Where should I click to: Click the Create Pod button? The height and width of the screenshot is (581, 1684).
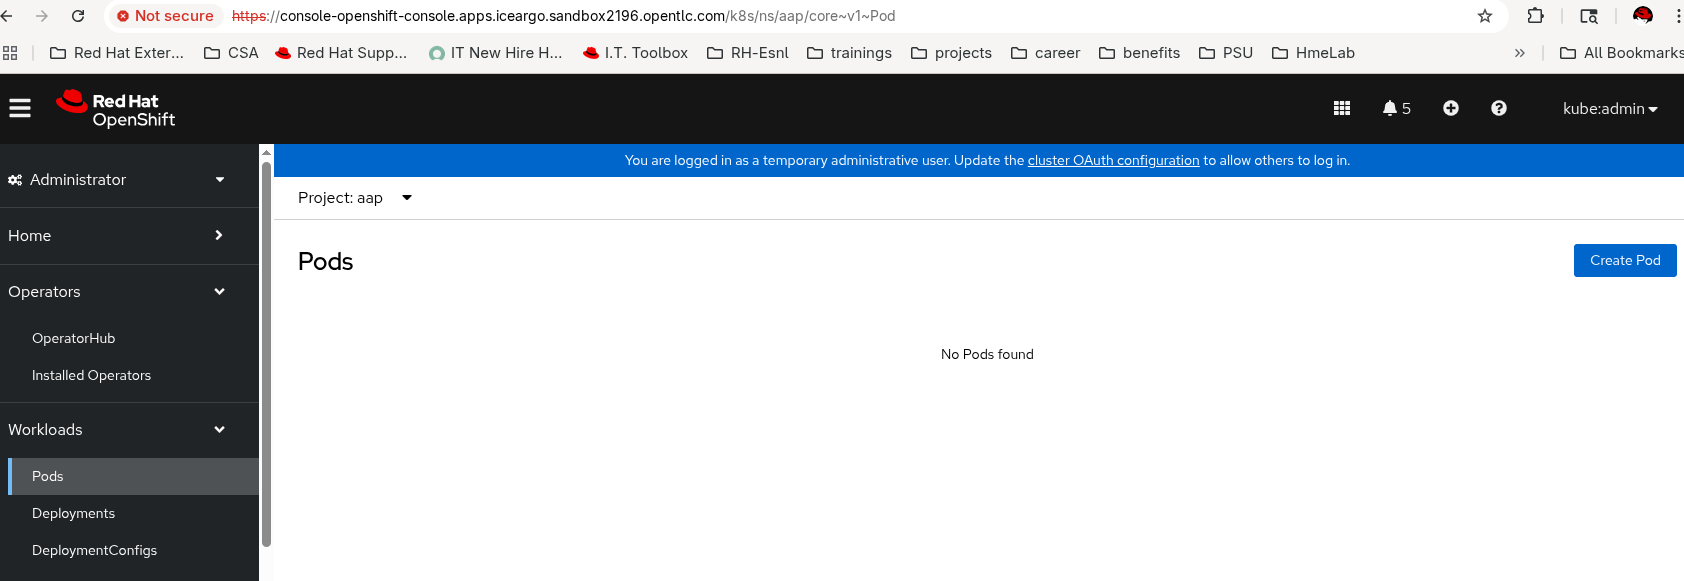coord(1624,261)
